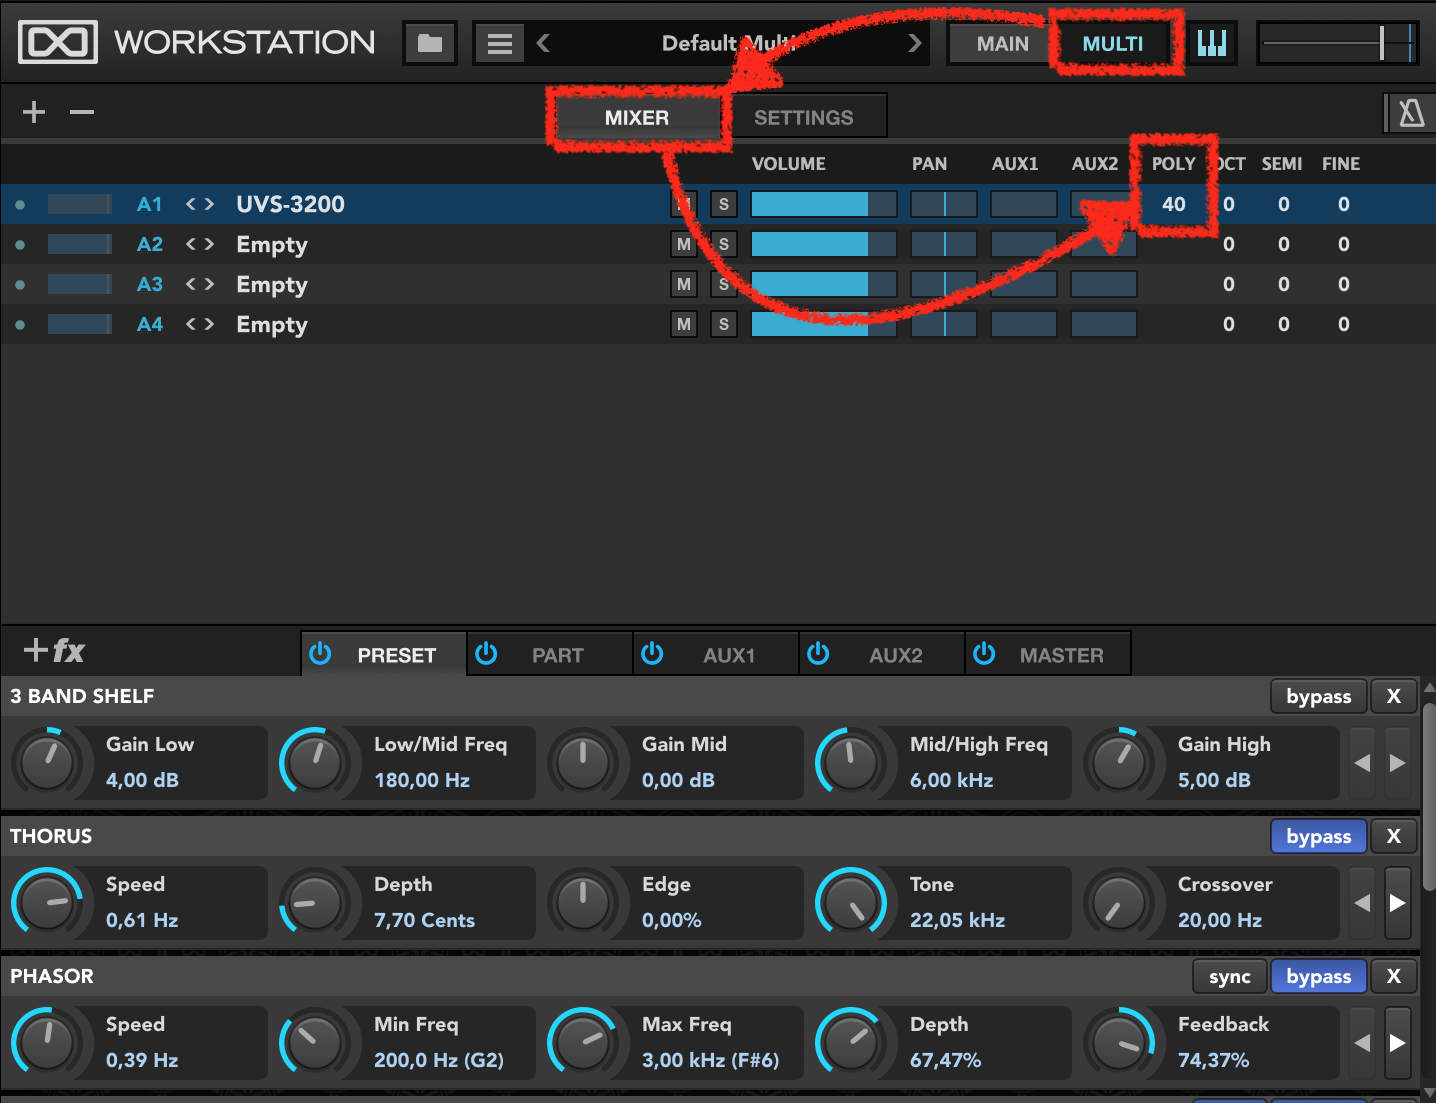Click the minus icon to remove a part
The width and height of the screenshot is (1436, 1103).
81,111
